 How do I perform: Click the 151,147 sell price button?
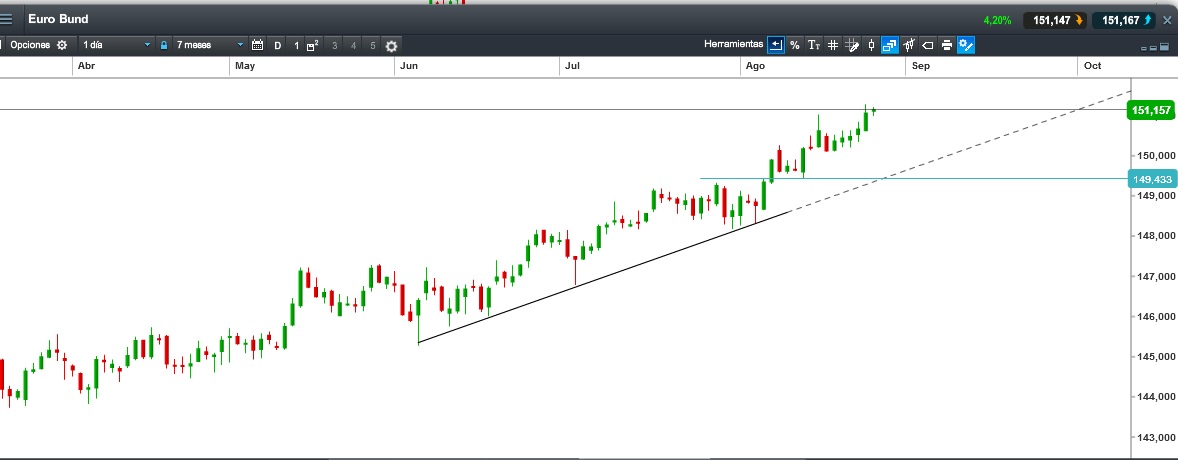(1056, 20)
